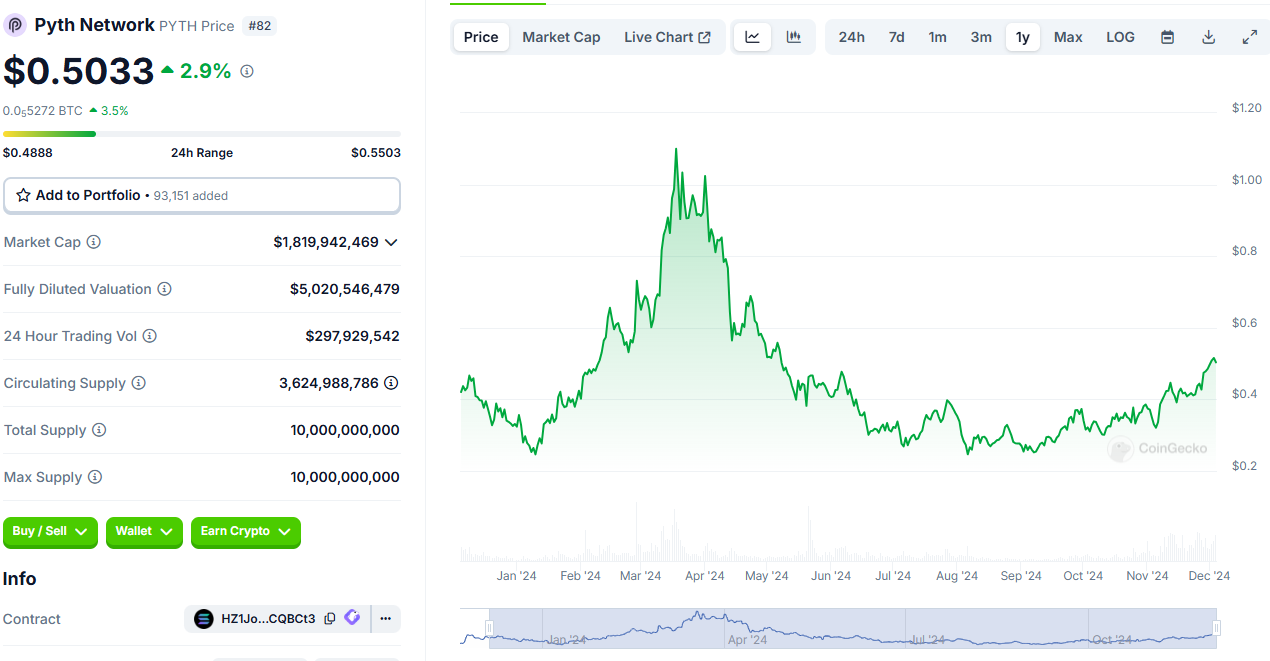Click Fully Diluted Valuation info icon
This screenshot has height=661, width=1270.
164,289
